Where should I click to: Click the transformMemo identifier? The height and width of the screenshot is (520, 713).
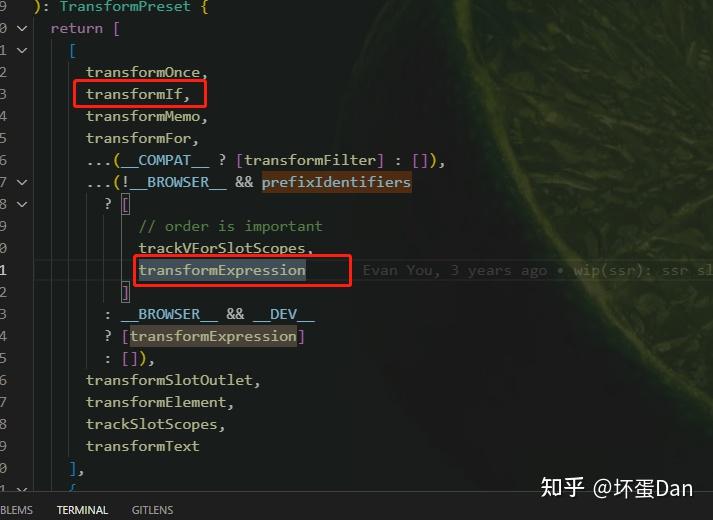143,116
